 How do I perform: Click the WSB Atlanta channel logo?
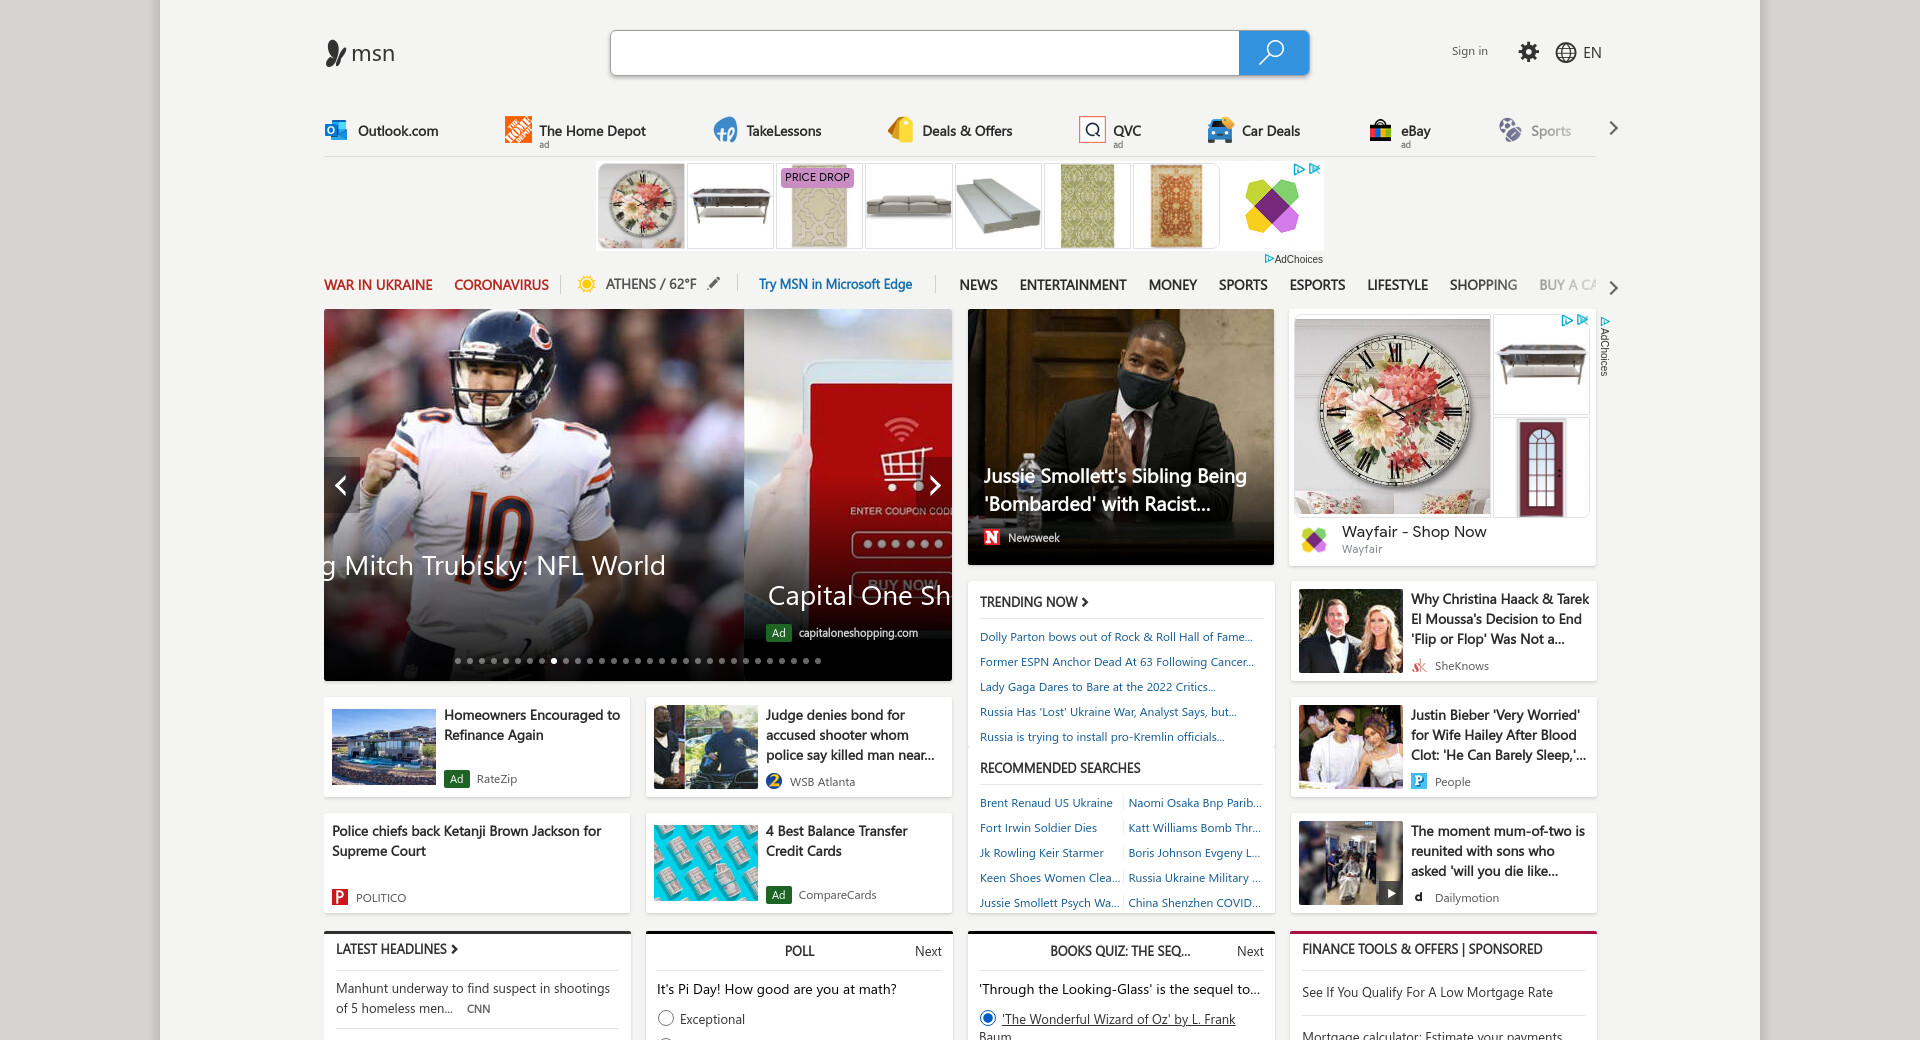tap(774, 781)
